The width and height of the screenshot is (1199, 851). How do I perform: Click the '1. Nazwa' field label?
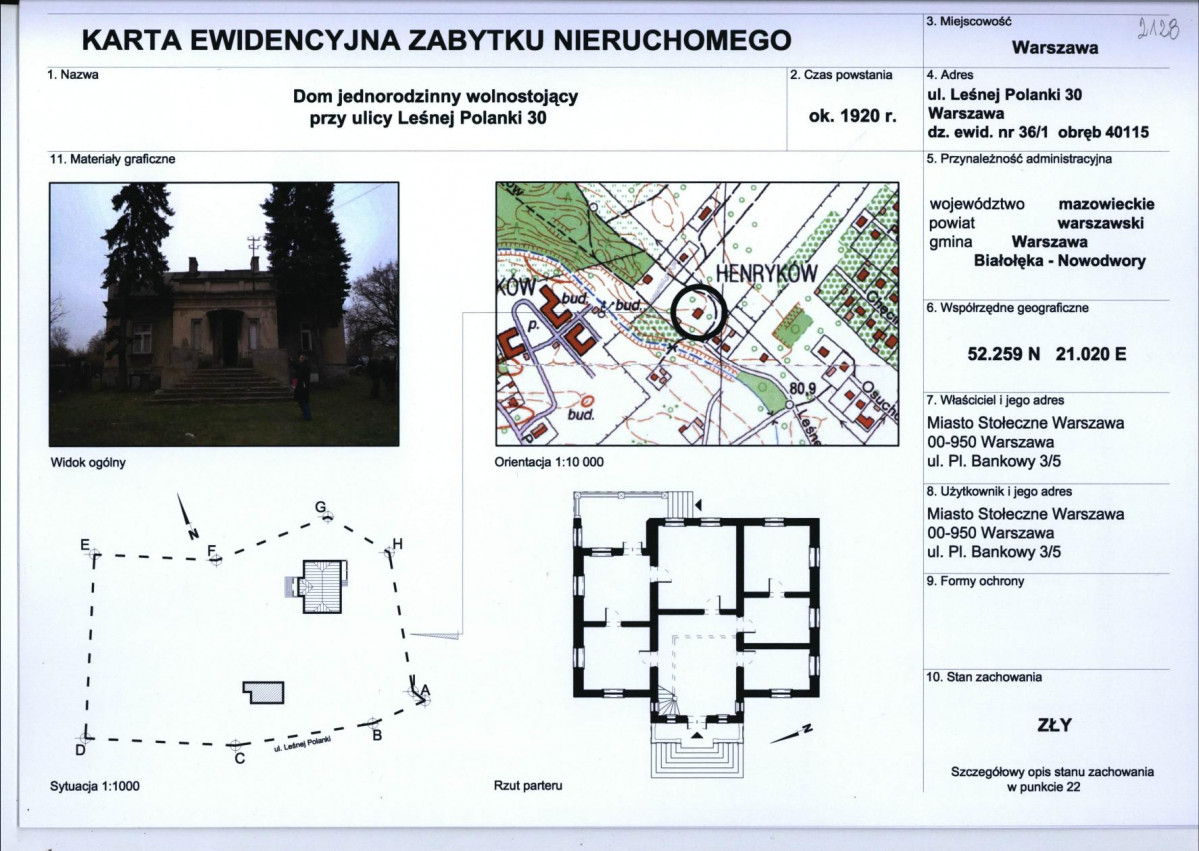[73, 75]
